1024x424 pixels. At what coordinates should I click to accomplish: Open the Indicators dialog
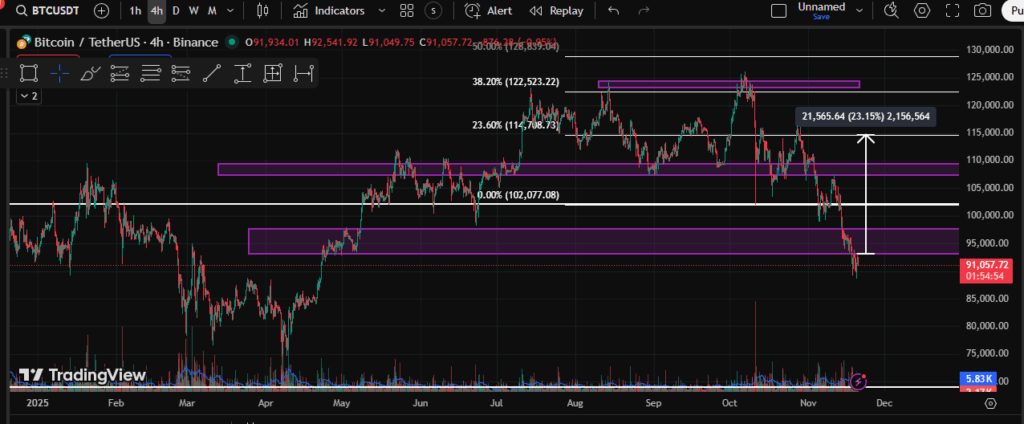tap(329, 11)
